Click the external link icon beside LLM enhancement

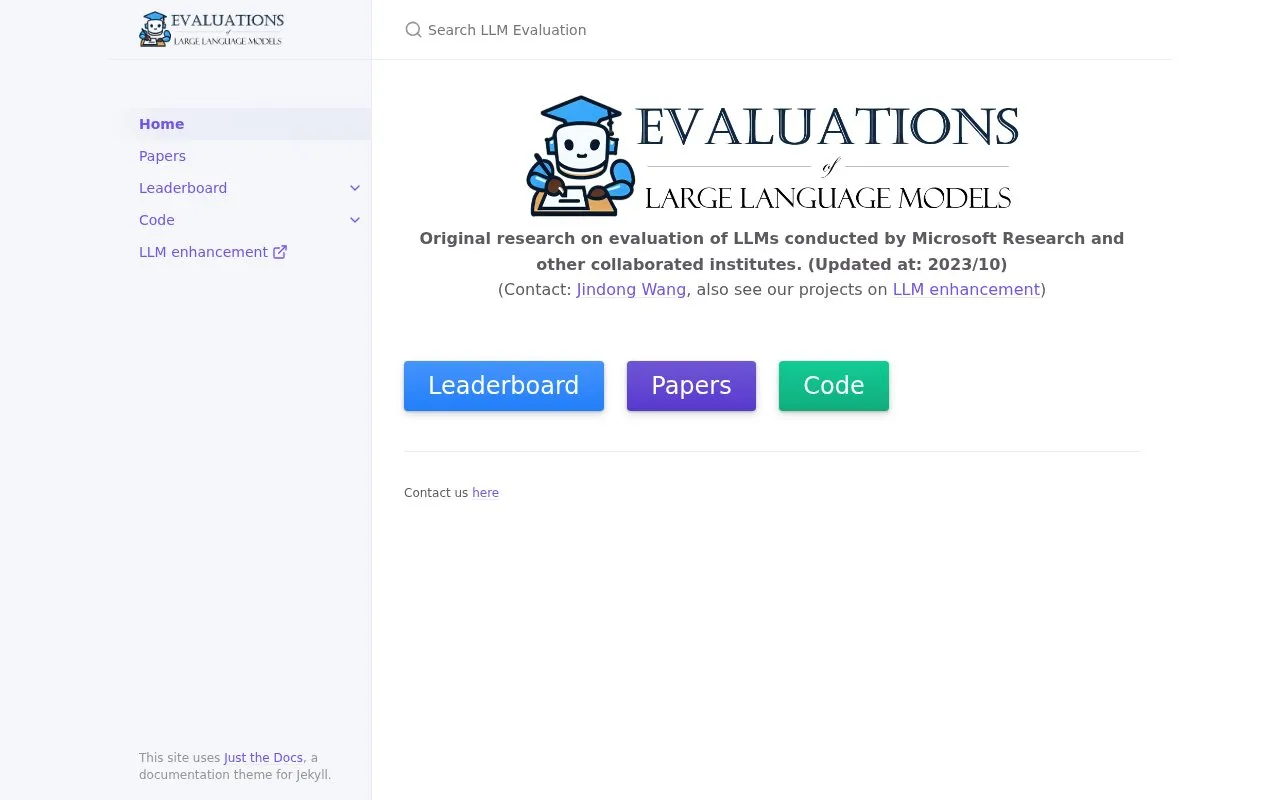(280, 252)
